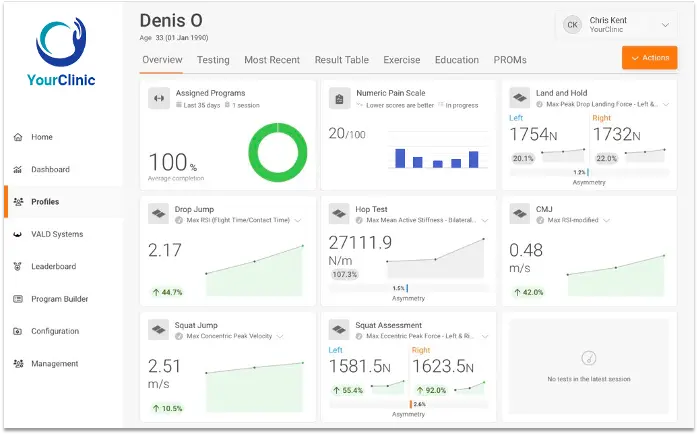Image resolution: width=698 pixels, height=435 pixels.
Task: Open Configuration via its folder icon
Action: click(18, 331)
